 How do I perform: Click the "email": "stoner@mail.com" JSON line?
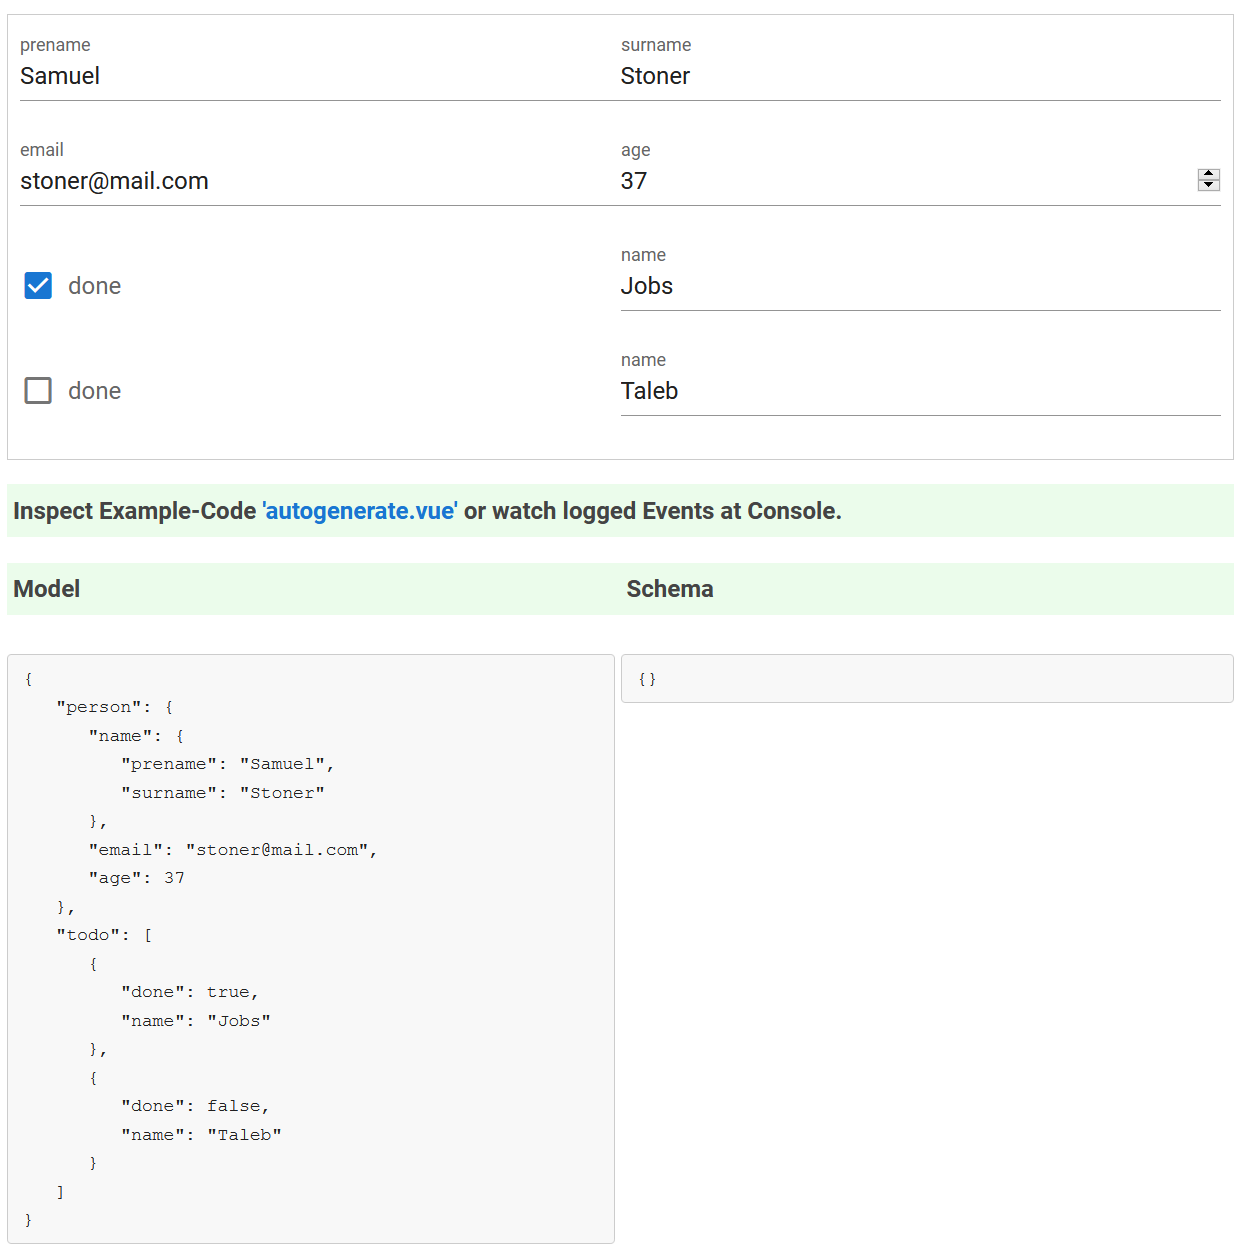click(233, 850)
